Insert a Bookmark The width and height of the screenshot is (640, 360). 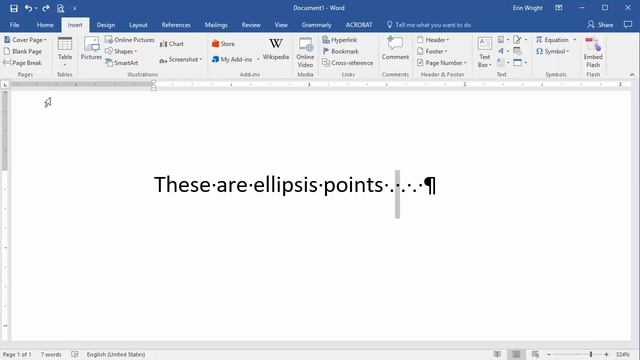tap(340, 51)
